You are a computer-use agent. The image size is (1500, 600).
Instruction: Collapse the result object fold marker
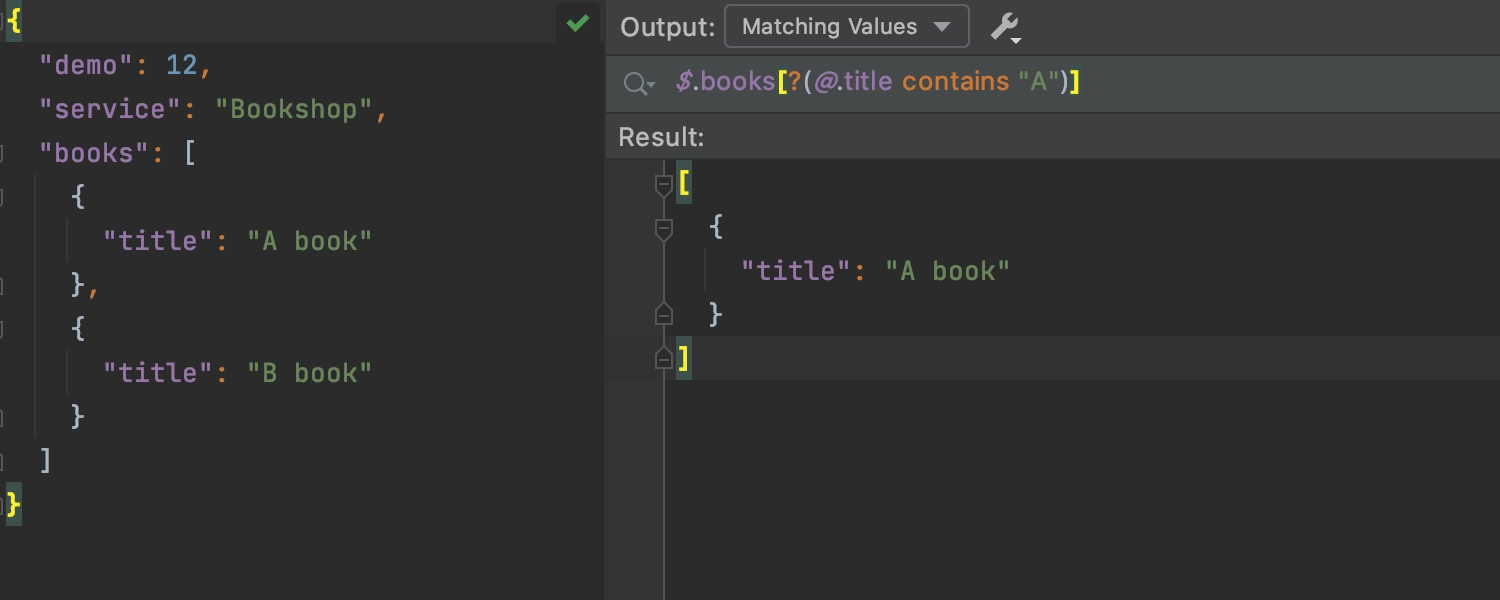coord(663,229)
